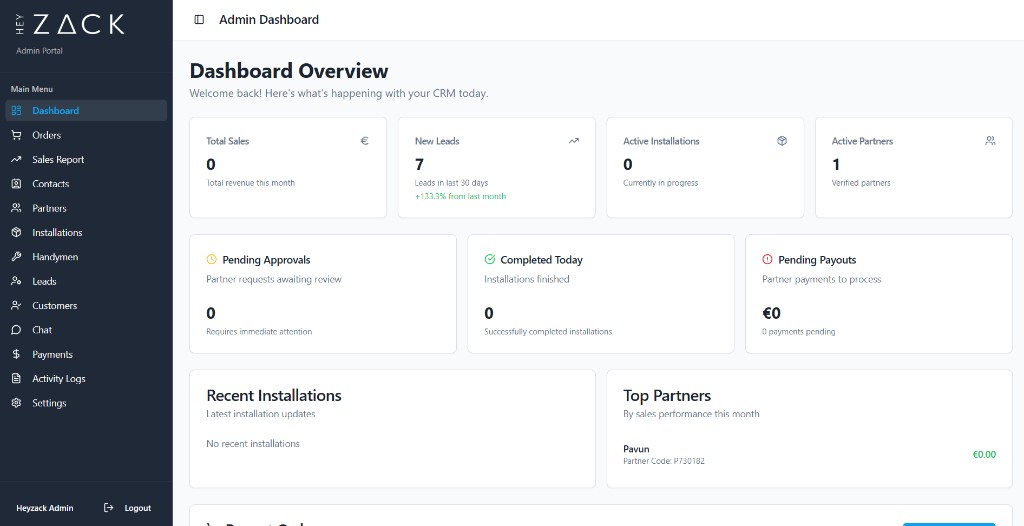
Task: Click the Top Partners heading
Action: [x=667, y=395]
